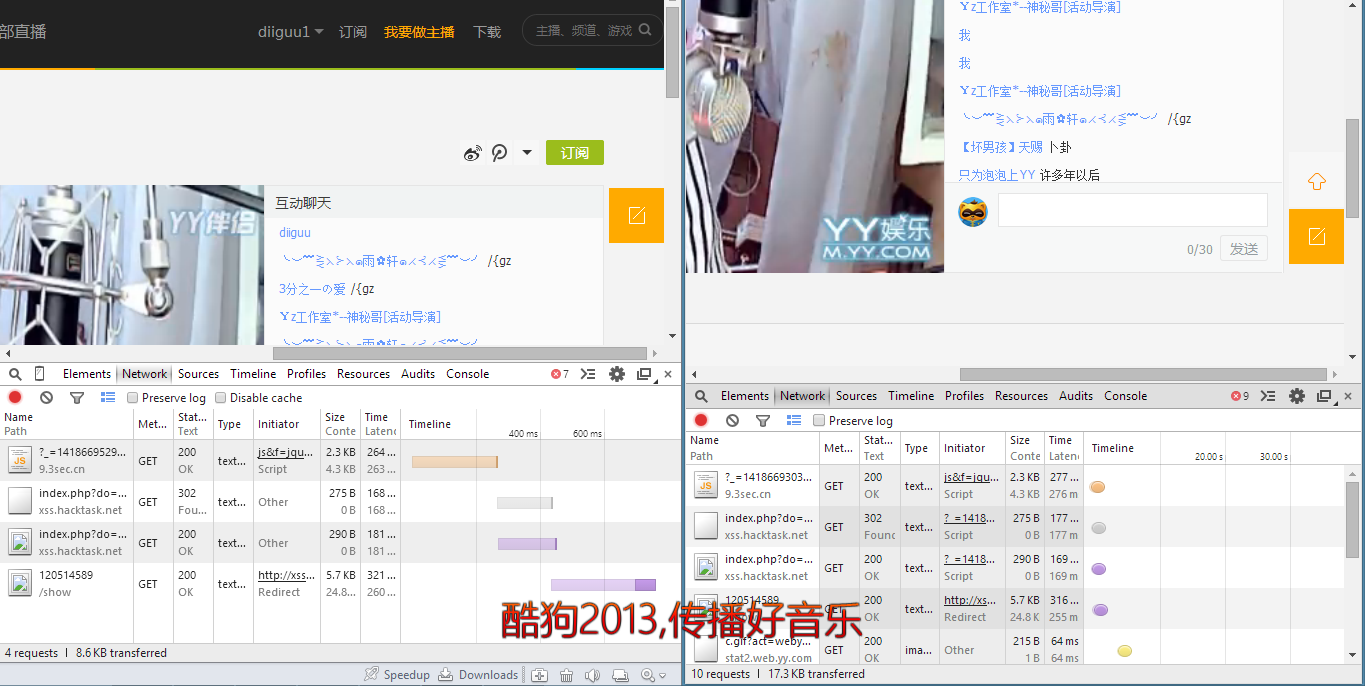
Task: Toggle device mode icon in left DevTools
Action: click(40, 374)
